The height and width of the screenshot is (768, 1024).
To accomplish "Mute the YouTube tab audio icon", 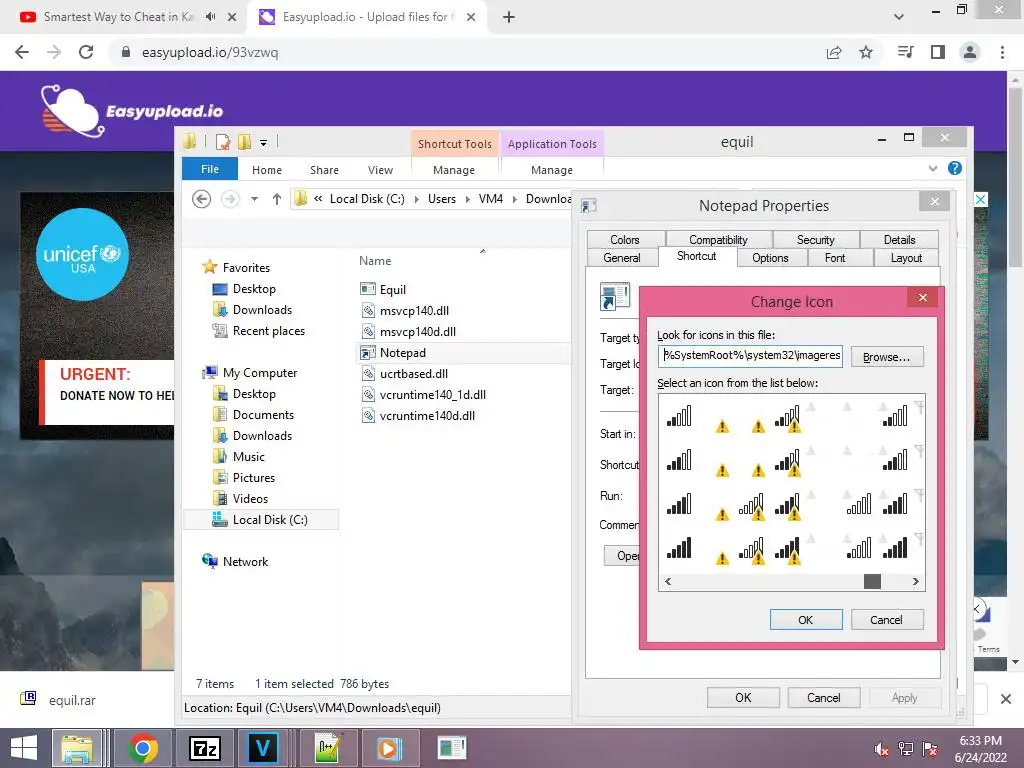I will [x=210, y=17].
